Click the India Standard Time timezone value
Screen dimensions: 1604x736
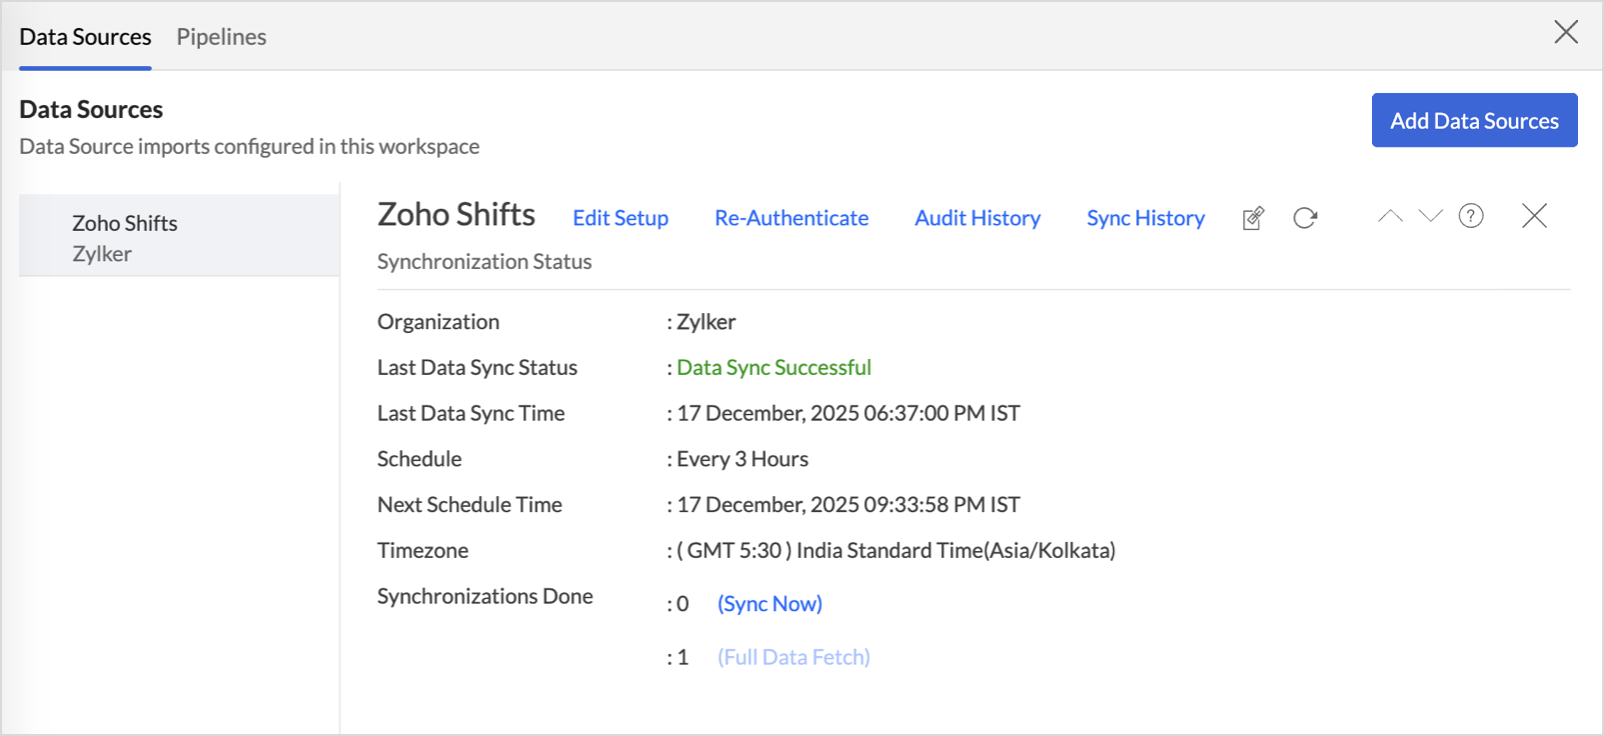coord(896,551)
